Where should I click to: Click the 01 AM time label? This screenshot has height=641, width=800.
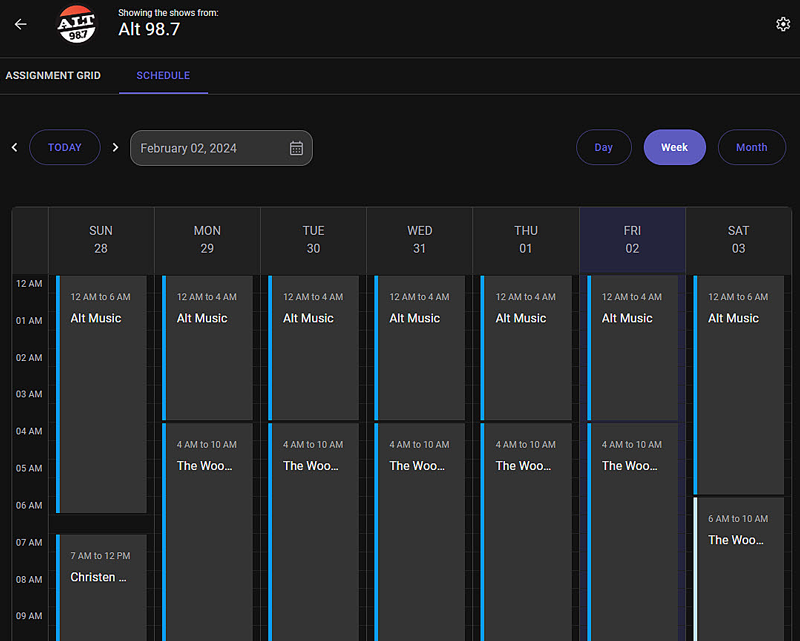29,320
